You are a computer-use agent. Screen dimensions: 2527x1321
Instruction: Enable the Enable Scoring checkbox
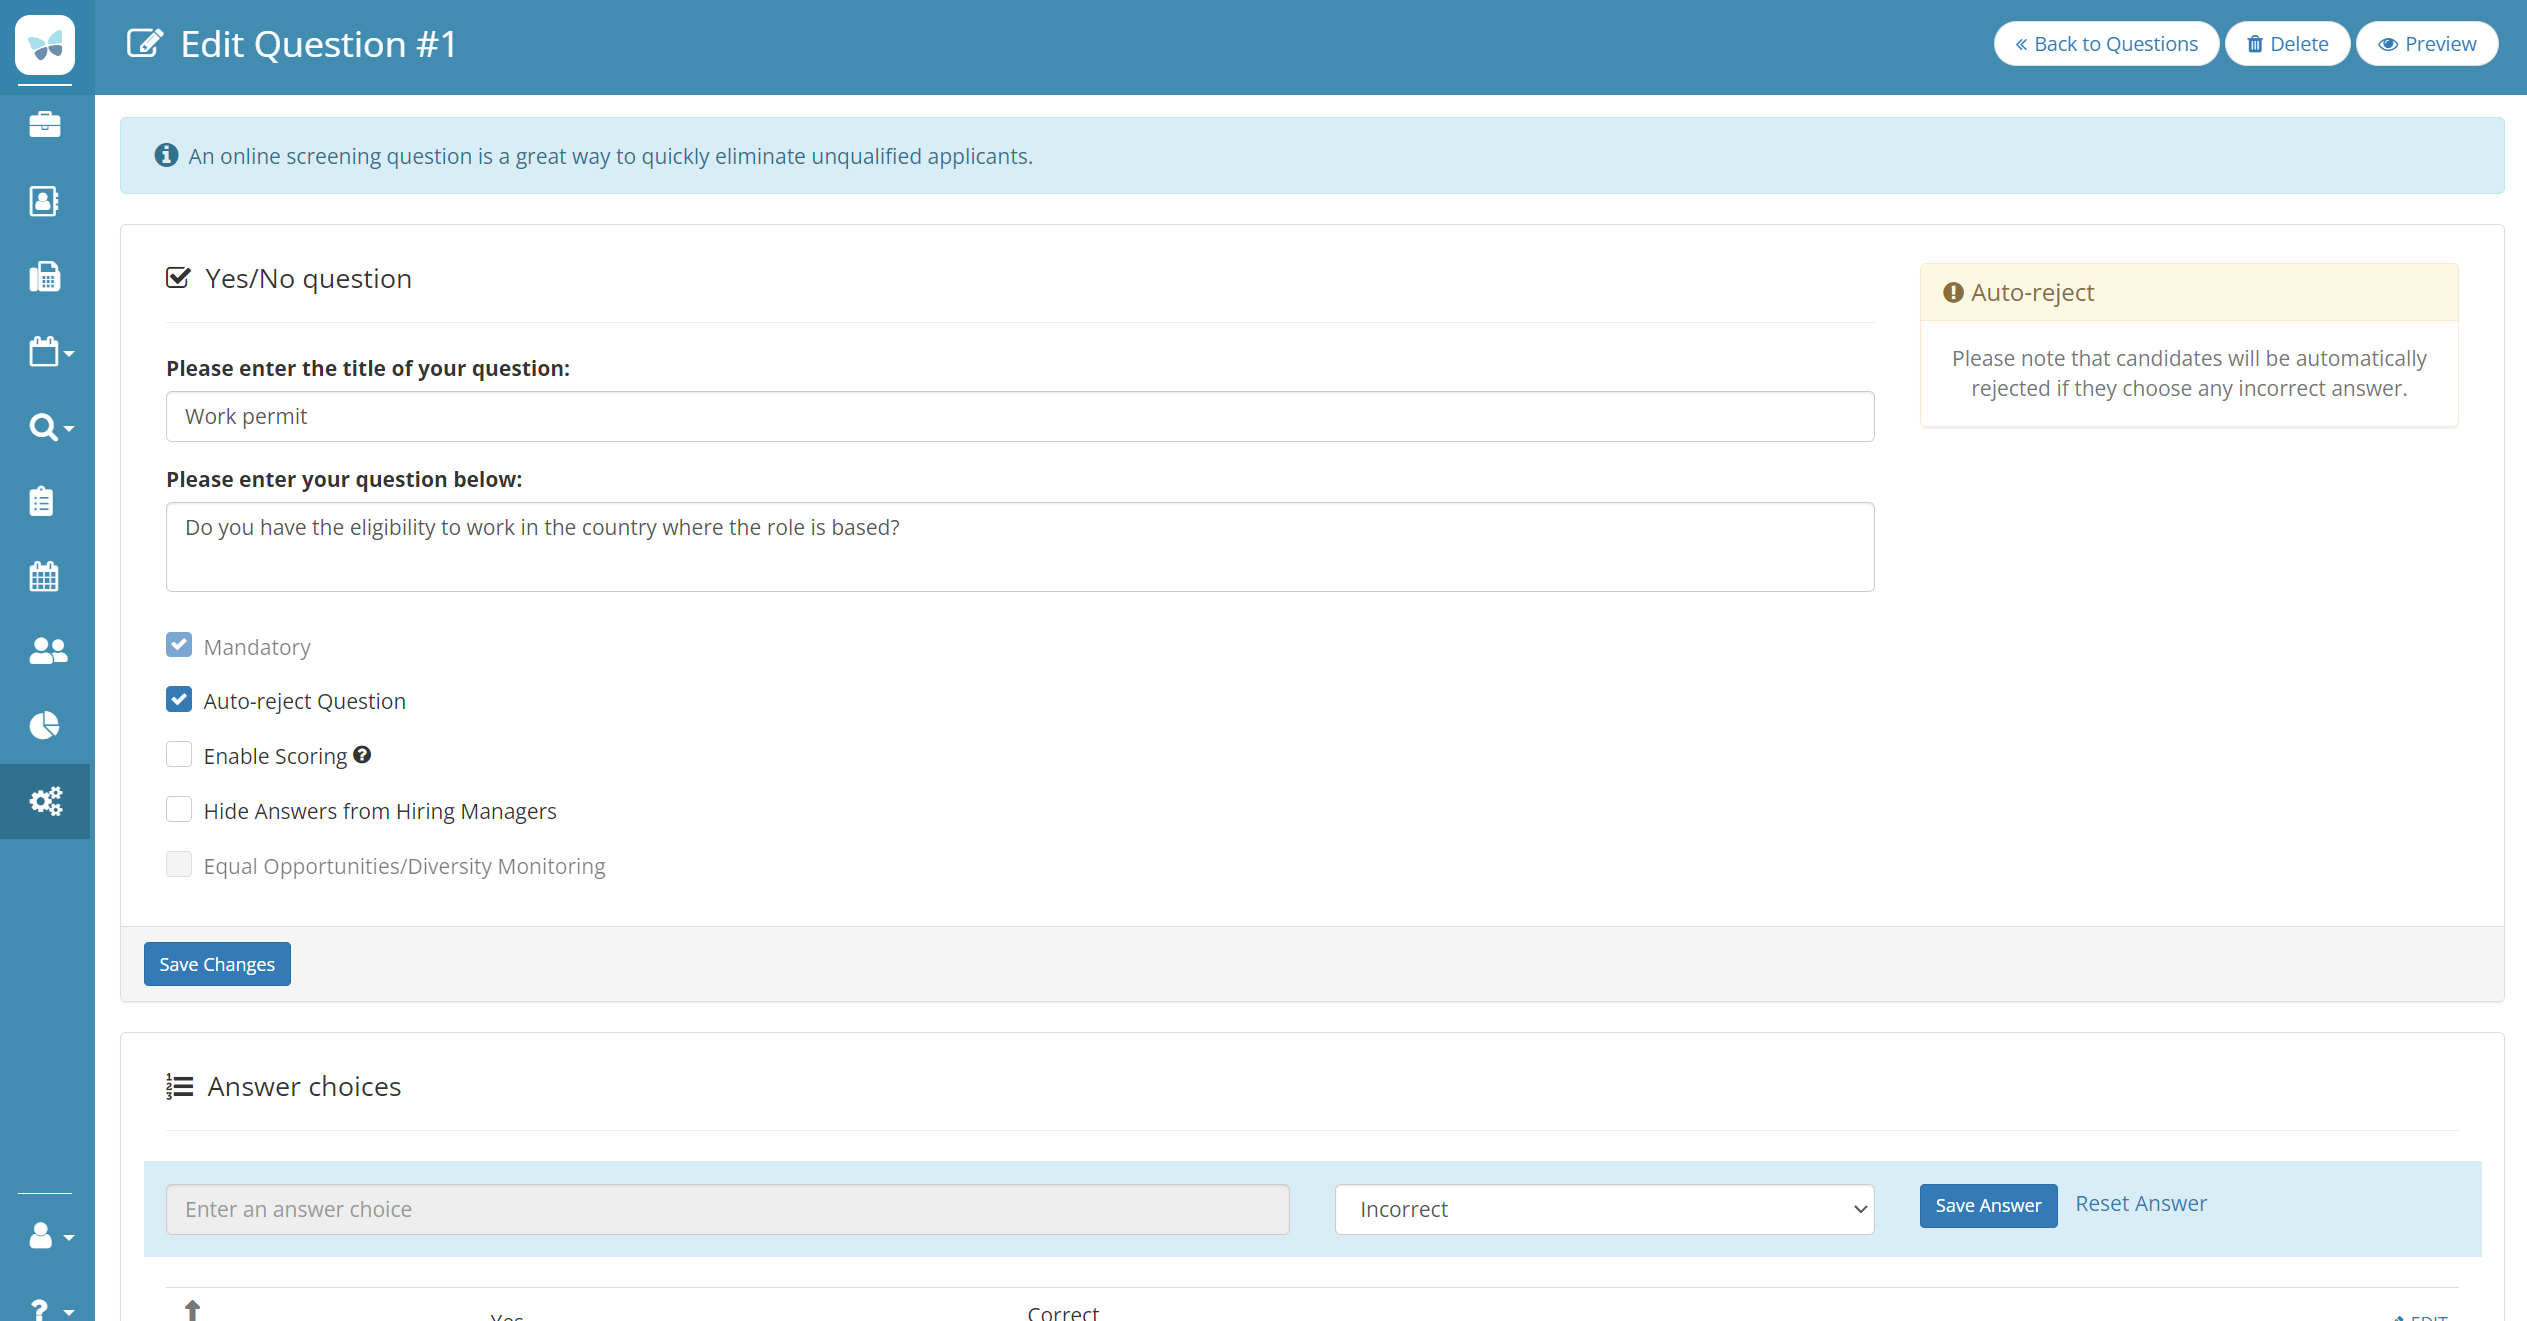179,755
